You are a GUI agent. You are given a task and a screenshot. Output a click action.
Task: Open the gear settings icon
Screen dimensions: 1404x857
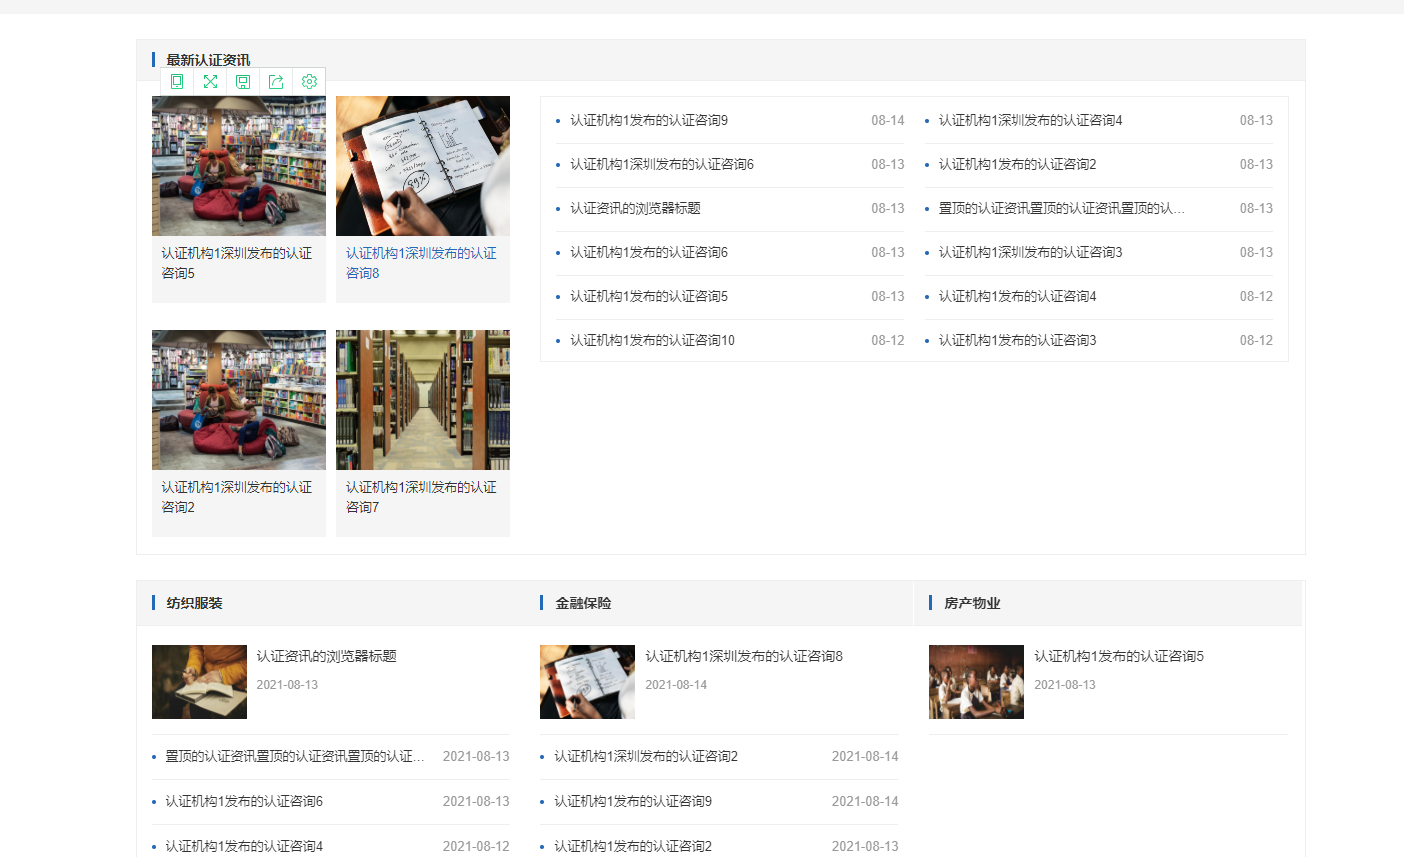click(309, 82)
